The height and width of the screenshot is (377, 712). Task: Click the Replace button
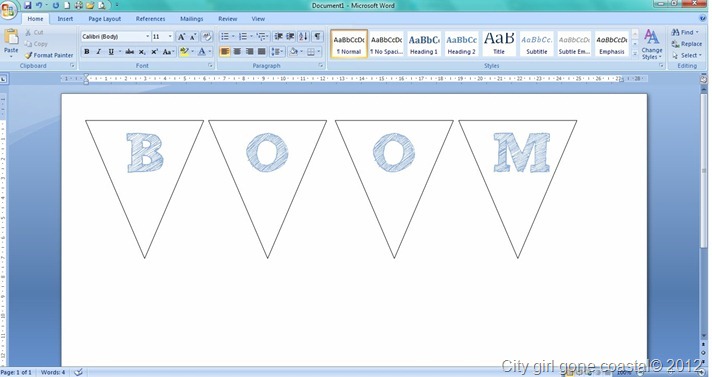[x=687, y=44]
